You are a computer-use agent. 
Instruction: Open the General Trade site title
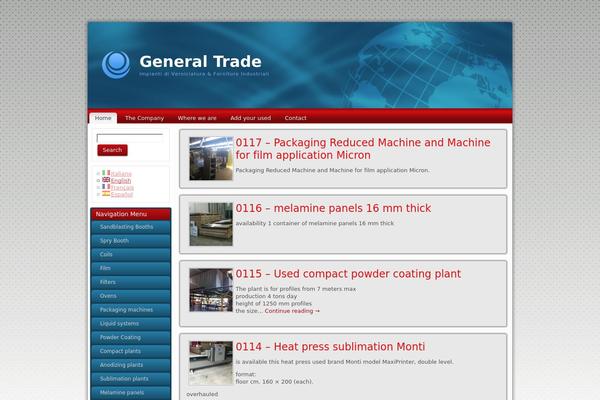pos(201,62)
